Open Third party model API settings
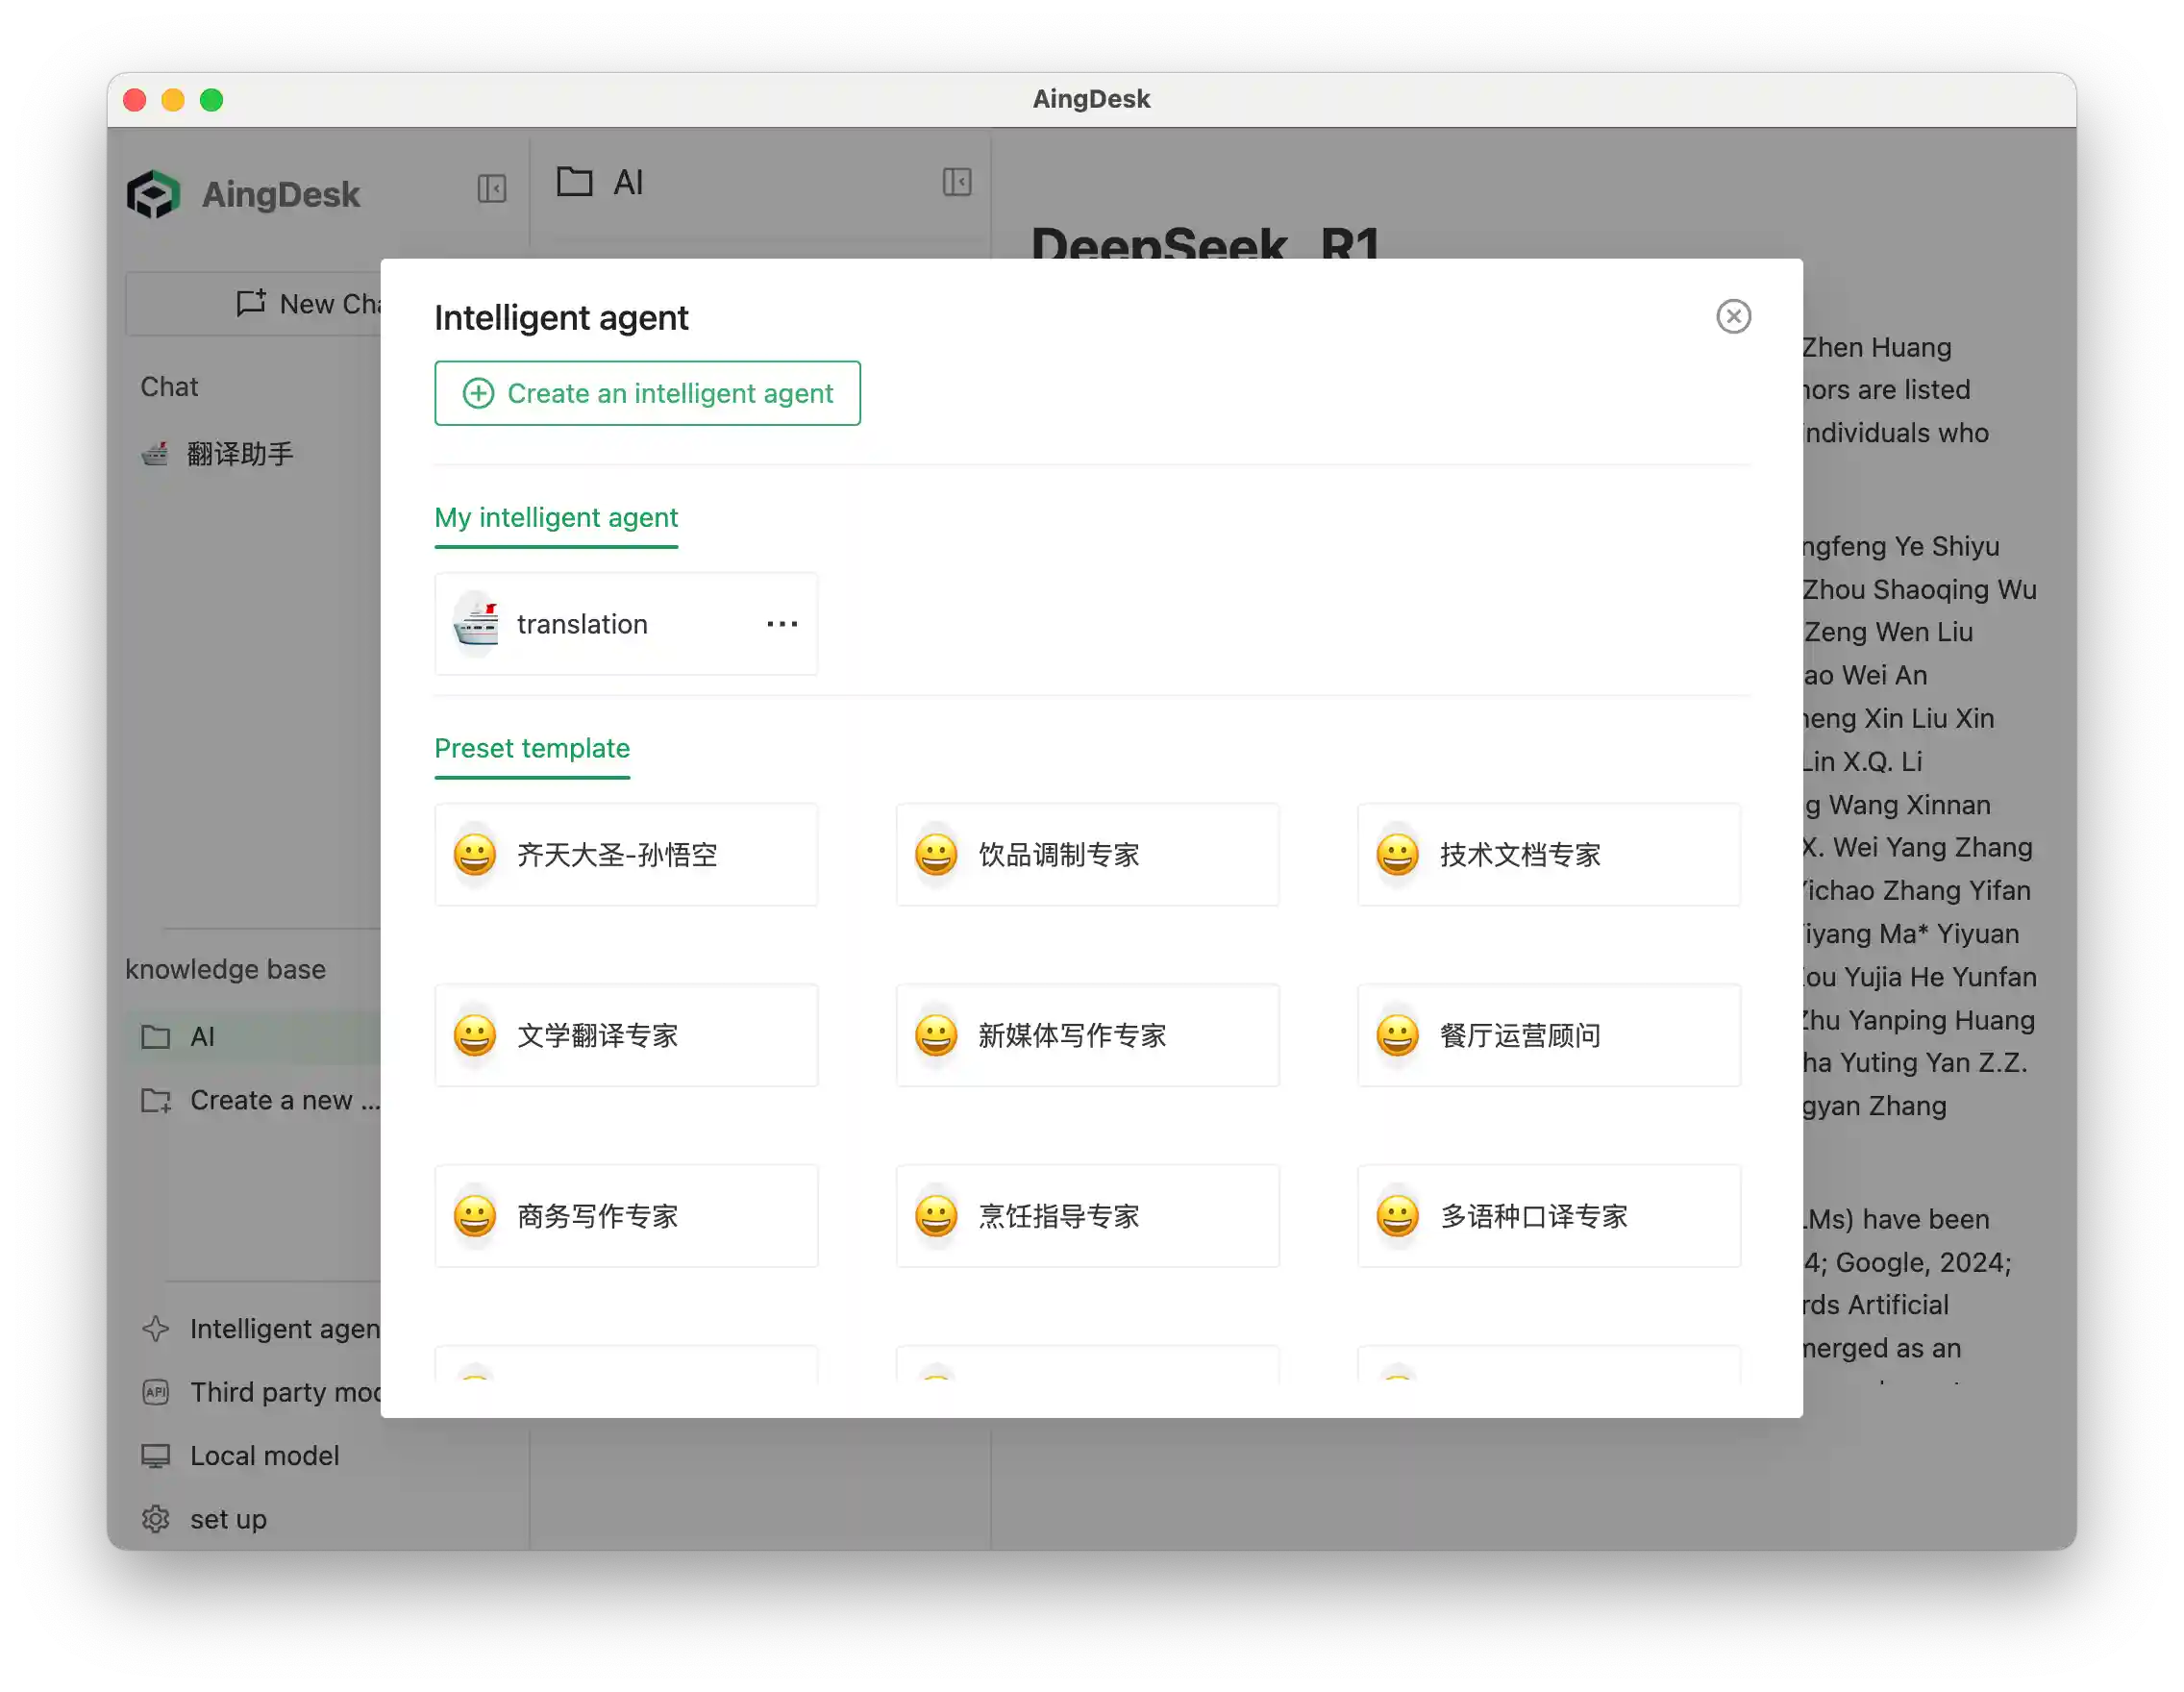This screenshot has width=2184, height=1692. [270, 1392]
